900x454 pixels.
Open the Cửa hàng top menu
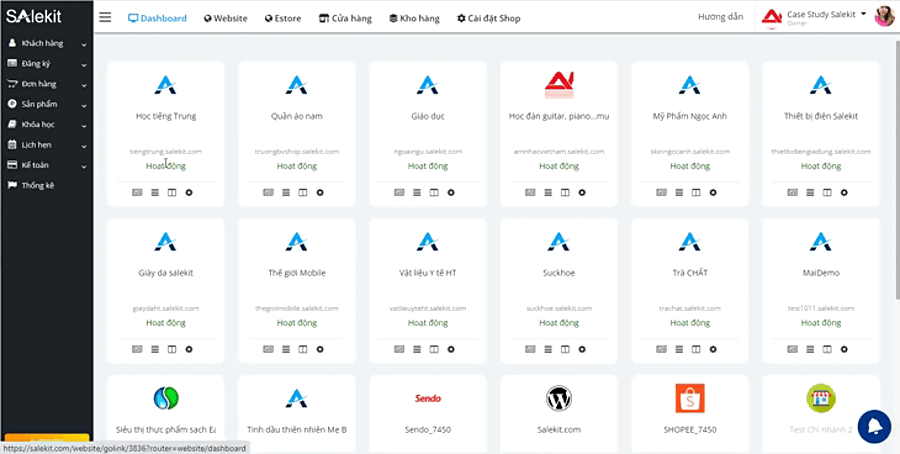click(x=345, y=18)
